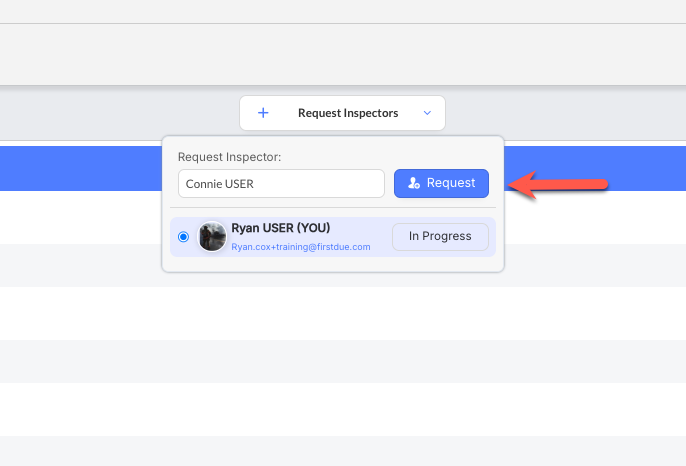The image size is (686, 466).
Task: Click the plus icon beside Request Inspectors
Action: (263, 113)
